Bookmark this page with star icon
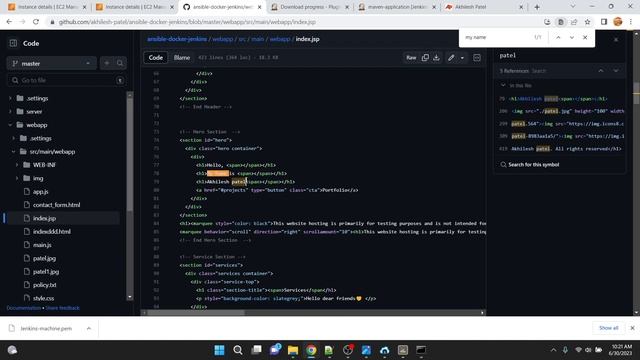 587,22
